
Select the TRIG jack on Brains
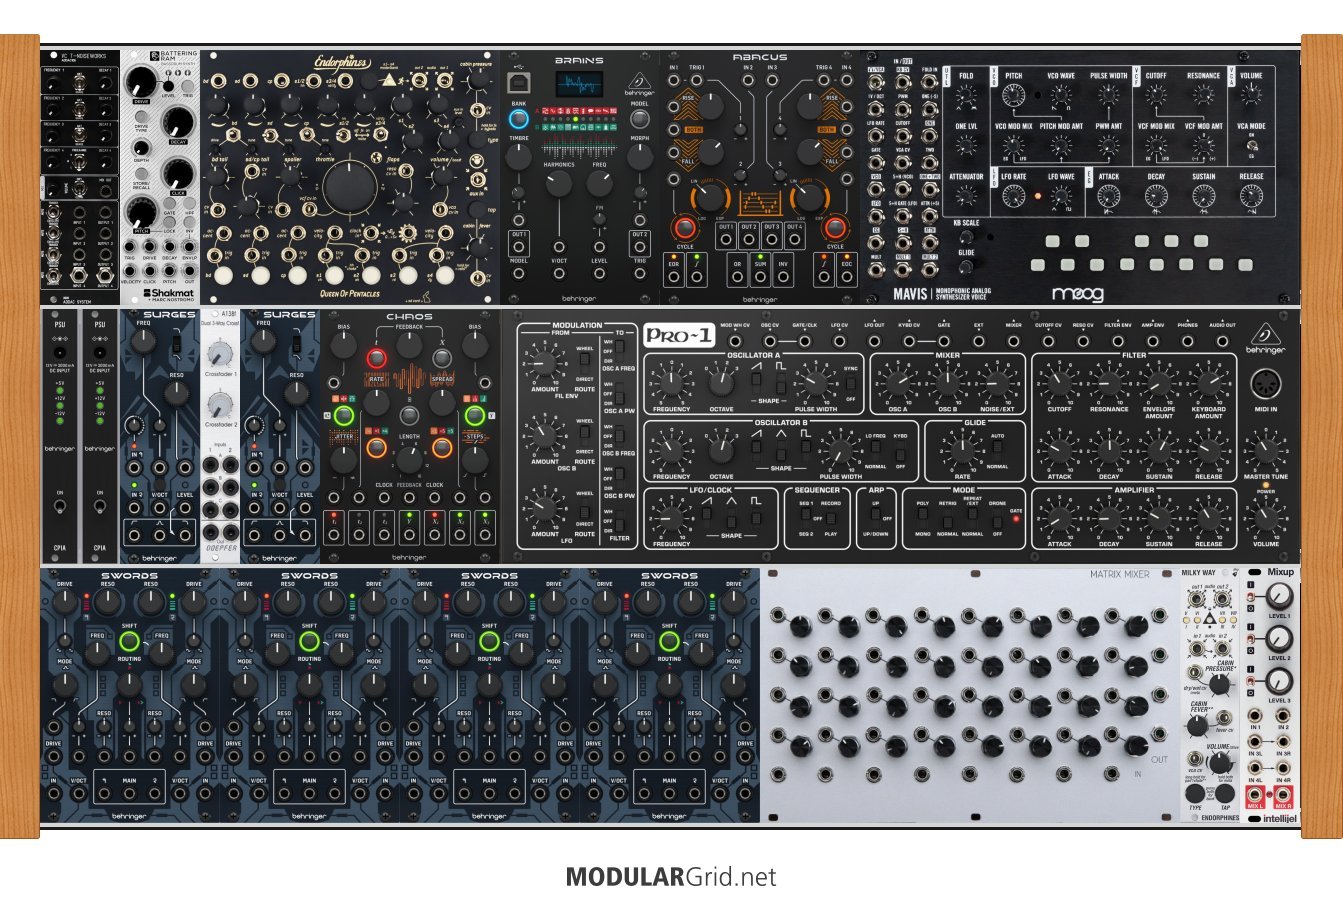640,274
